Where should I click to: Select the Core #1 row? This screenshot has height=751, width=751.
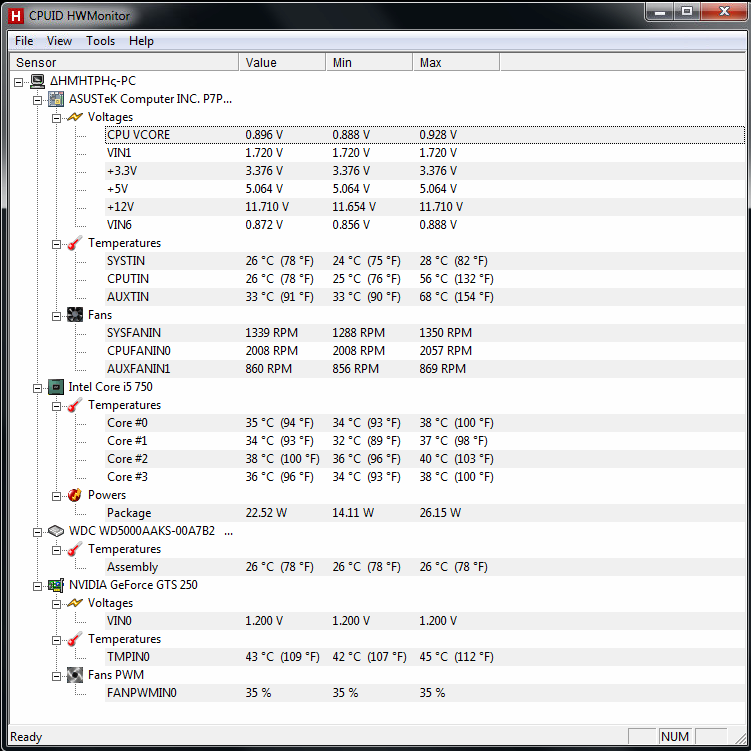click(x=425, y=441)
